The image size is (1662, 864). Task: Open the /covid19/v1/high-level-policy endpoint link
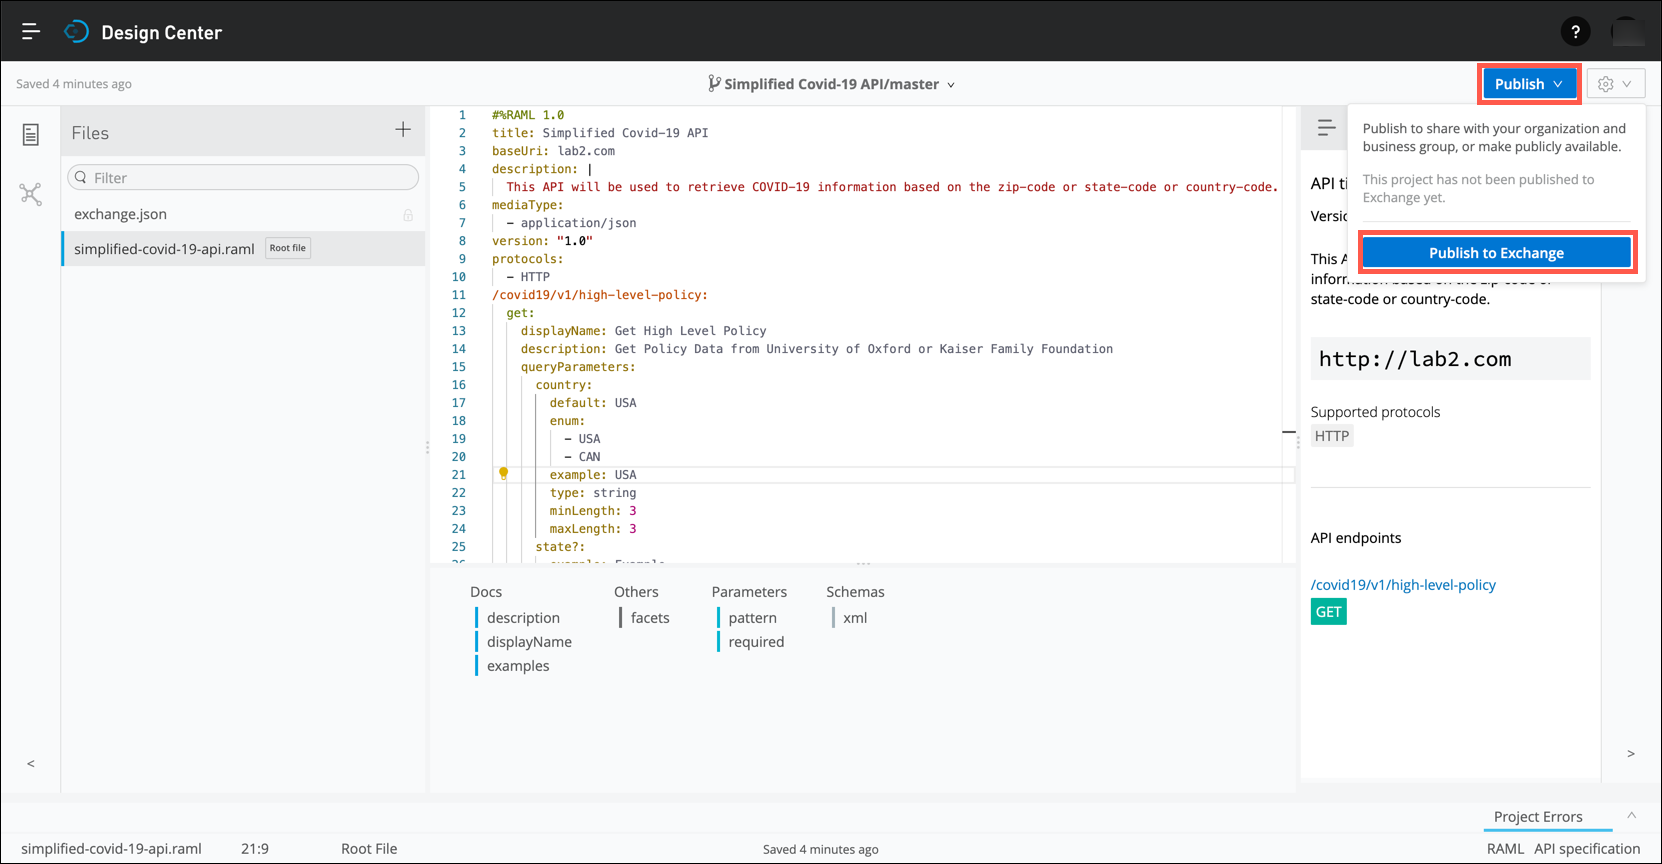pos(1403,585)
